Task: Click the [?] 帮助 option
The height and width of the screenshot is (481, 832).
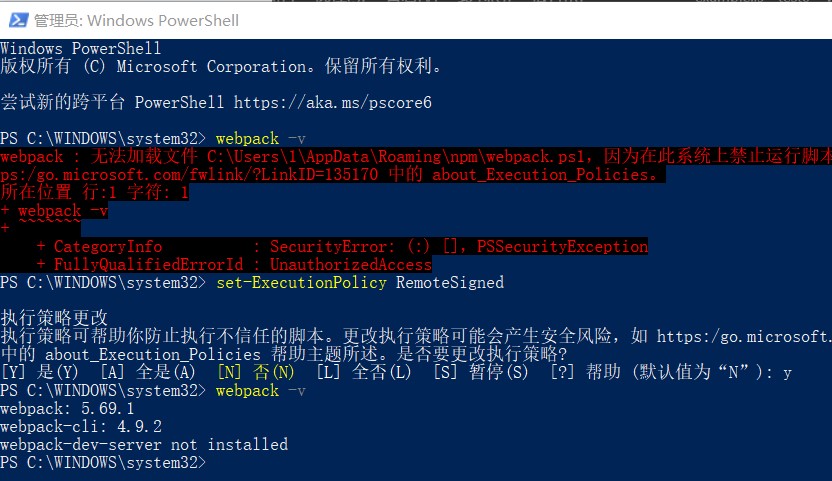Action: (585, 372)
